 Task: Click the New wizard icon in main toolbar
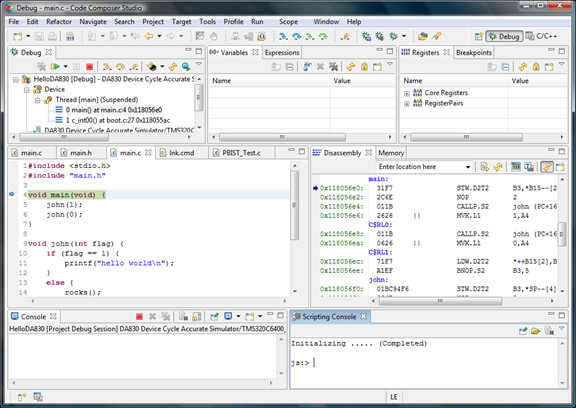point(18,36)
